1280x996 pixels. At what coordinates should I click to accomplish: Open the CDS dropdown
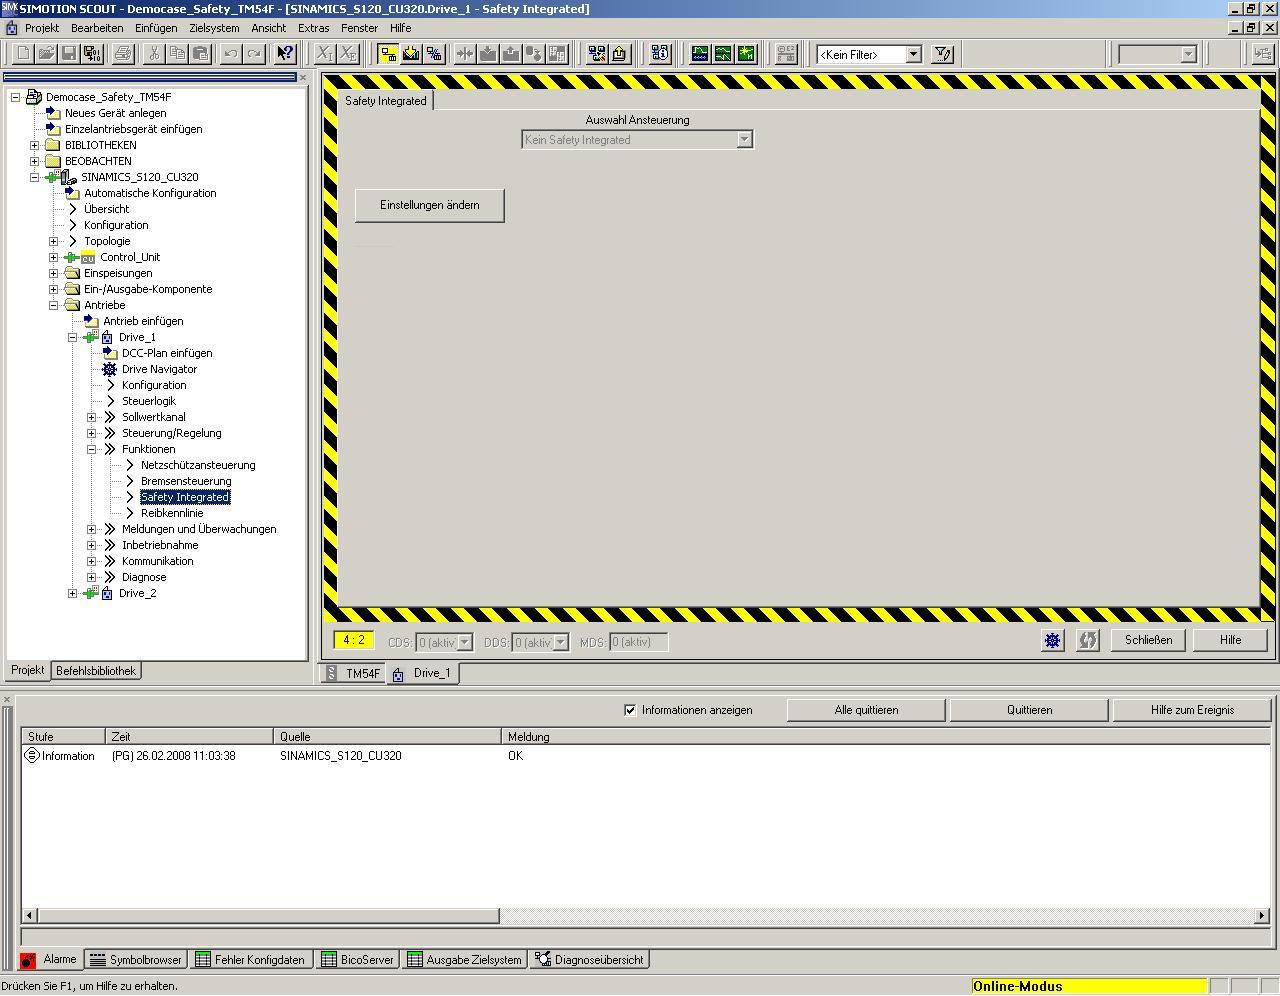coord(465,642)
